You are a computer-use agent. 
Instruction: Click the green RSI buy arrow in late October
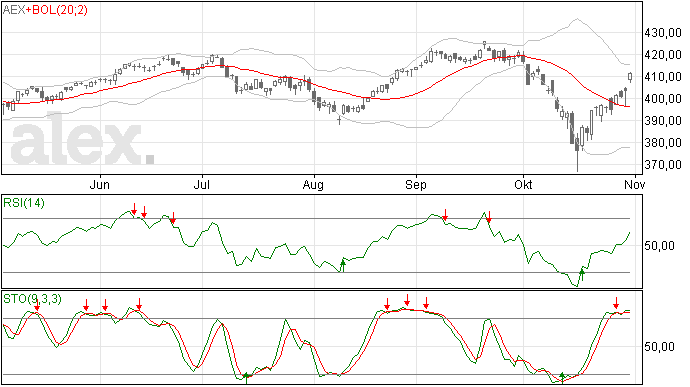pyautogui.click(x=582, y=275)
